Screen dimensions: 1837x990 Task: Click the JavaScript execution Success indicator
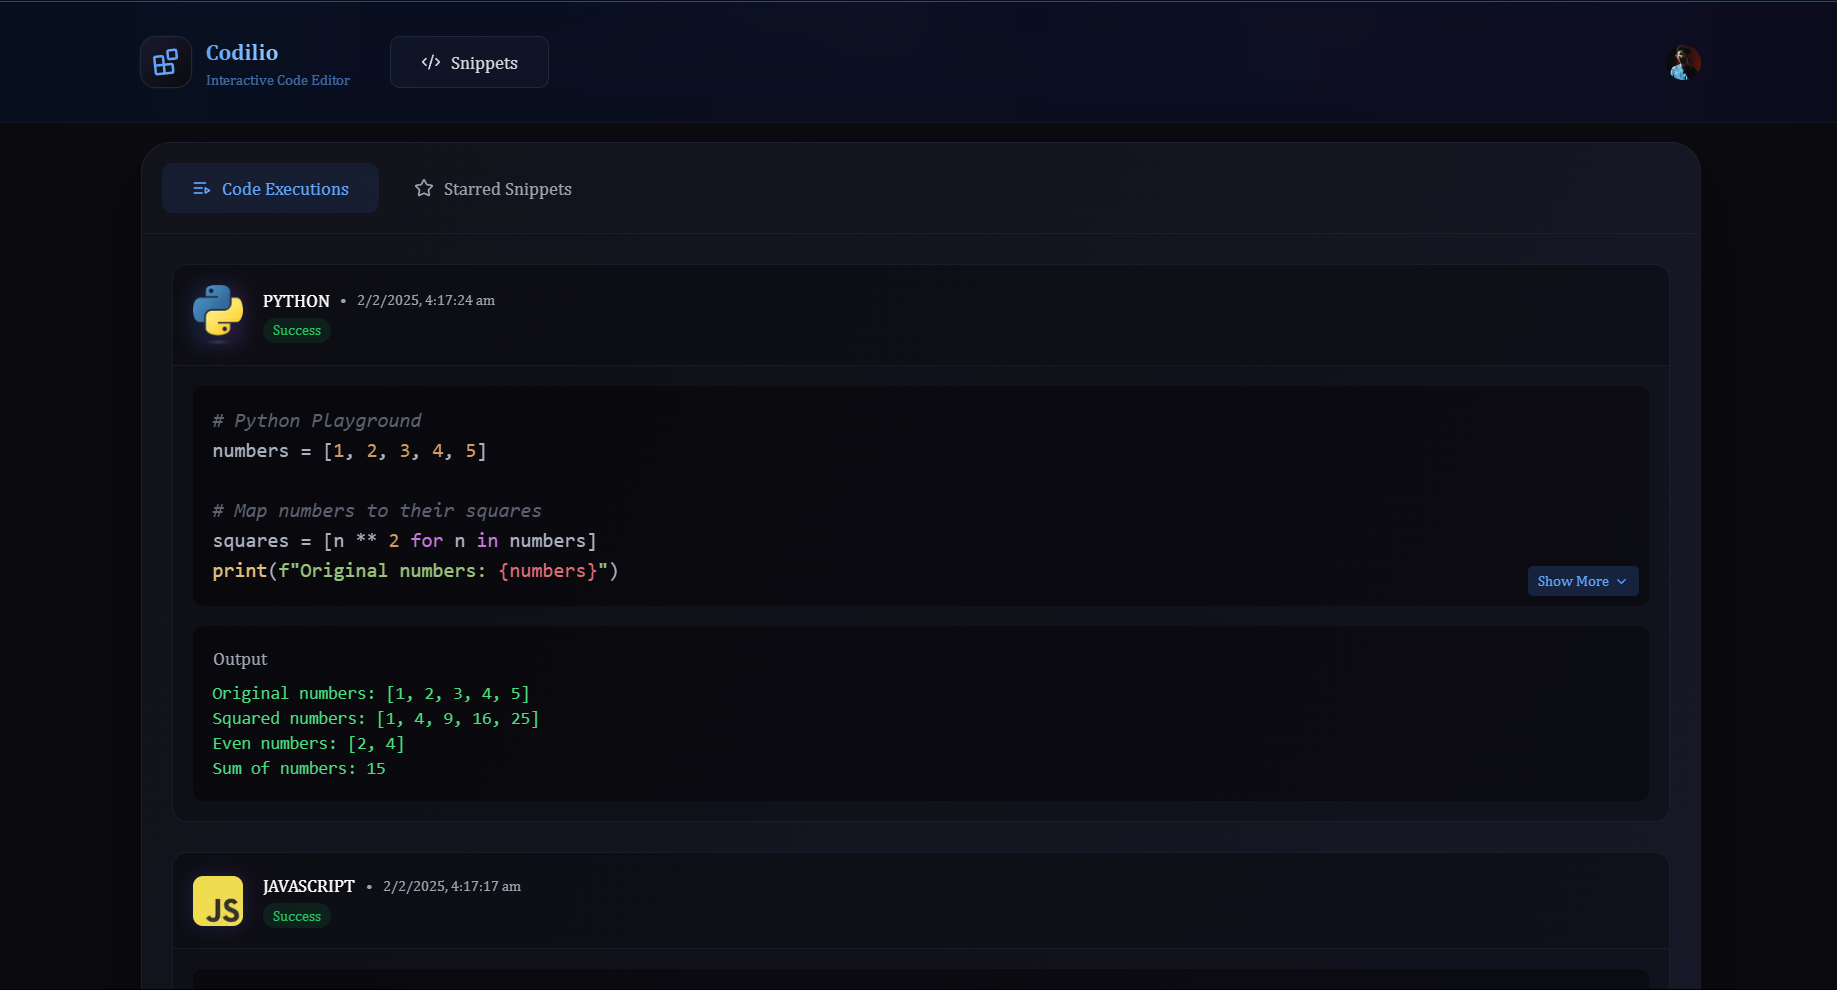click(296, 915)
